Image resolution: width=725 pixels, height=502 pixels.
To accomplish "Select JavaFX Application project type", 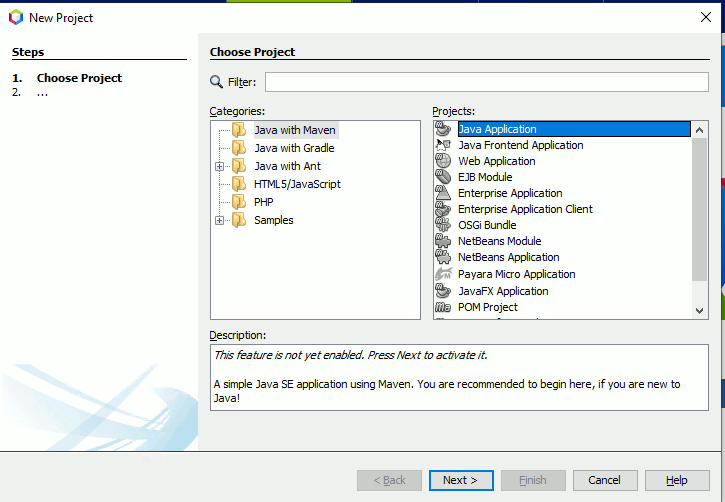I will [503, 291].
